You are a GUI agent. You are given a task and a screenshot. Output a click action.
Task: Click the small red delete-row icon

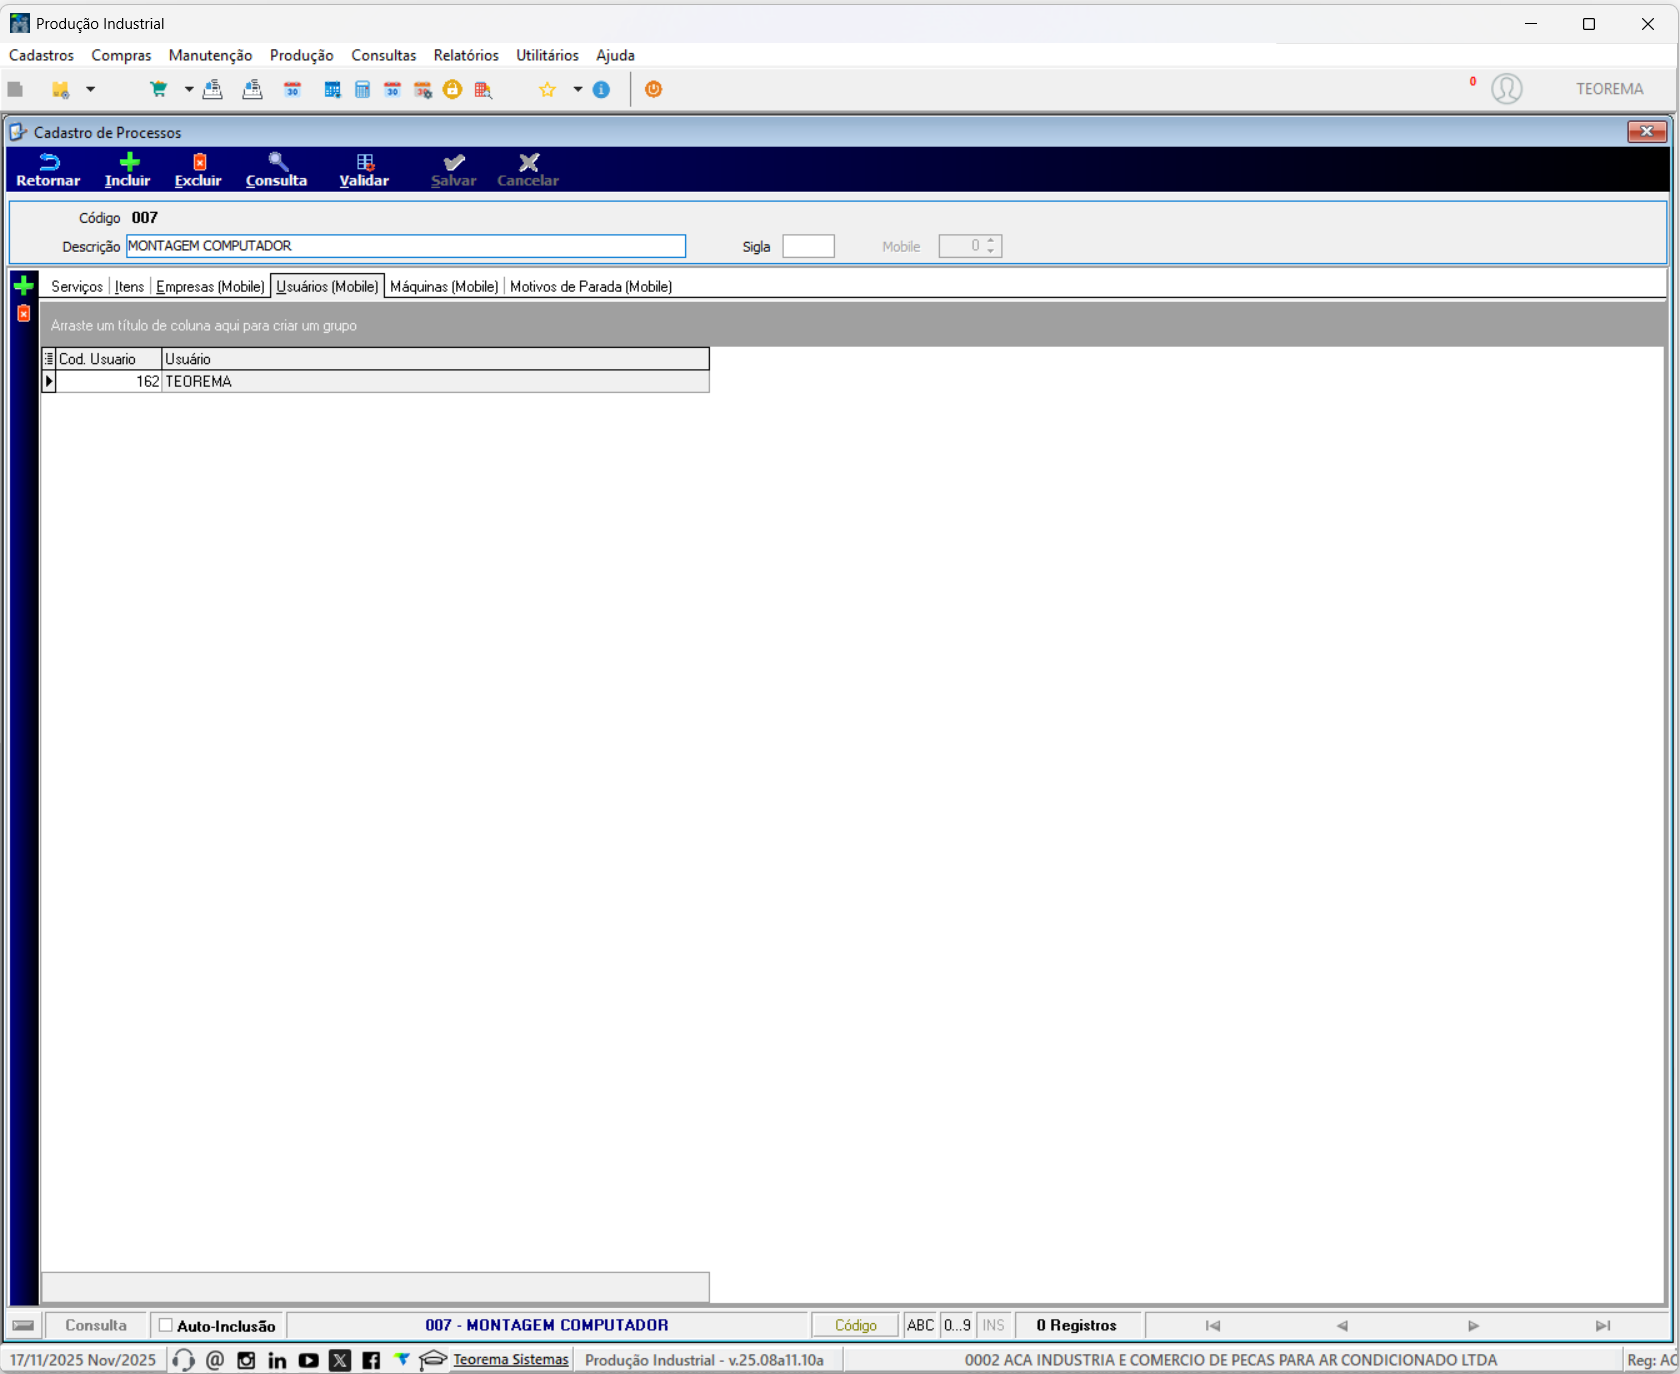[24, 314]
